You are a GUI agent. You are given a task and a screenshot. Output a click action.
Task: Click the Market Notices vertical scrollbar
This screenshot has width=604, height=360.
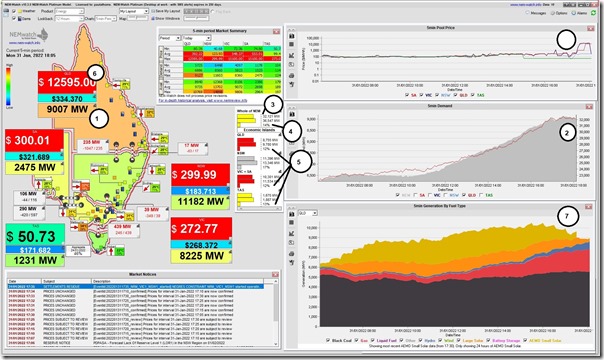coord(276,313)
